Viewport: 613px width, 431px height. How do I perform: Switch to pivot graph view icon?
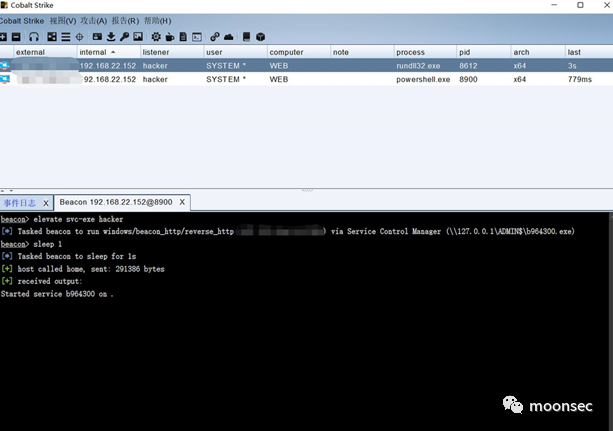[x=52, y=37]
